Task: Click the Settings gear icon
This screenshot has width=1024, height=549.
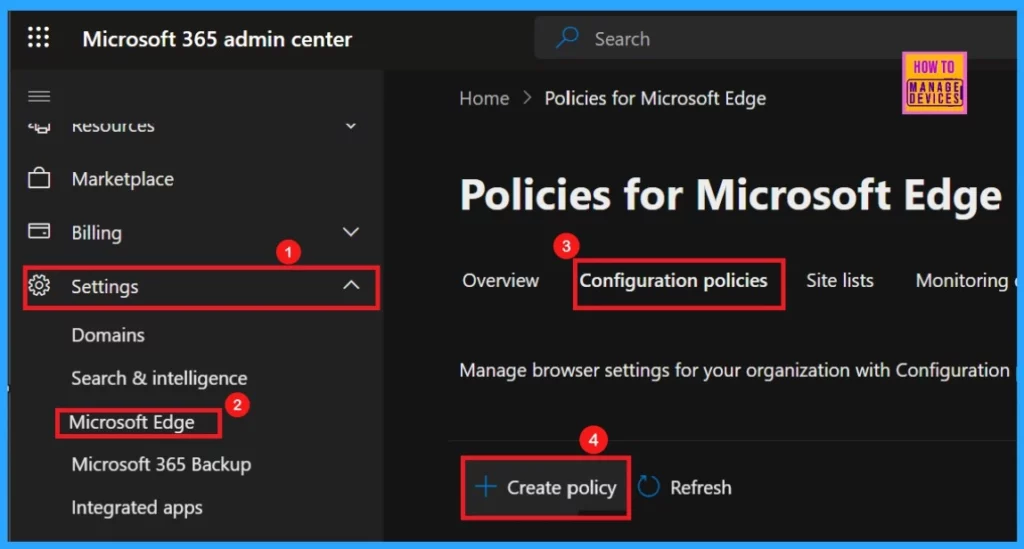Action: [x=39, y=285]
